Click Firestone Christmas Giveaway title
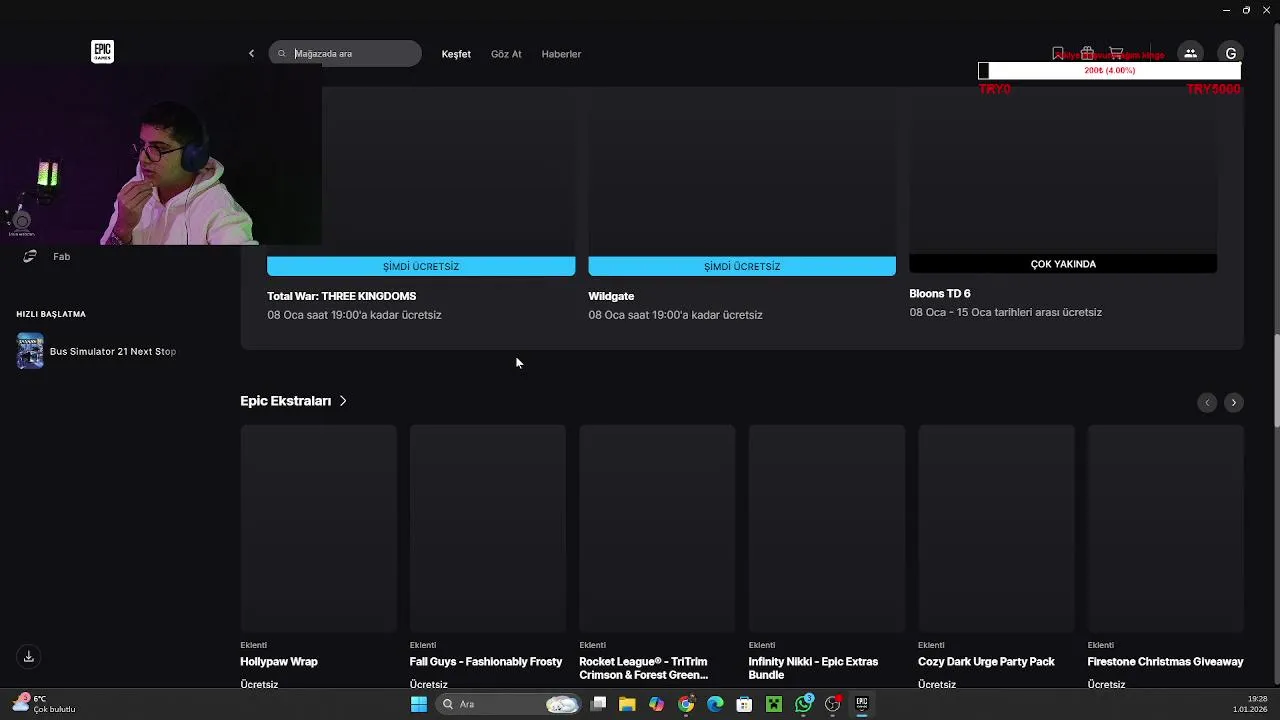 pyautogui.click(x=1165, y=662)
